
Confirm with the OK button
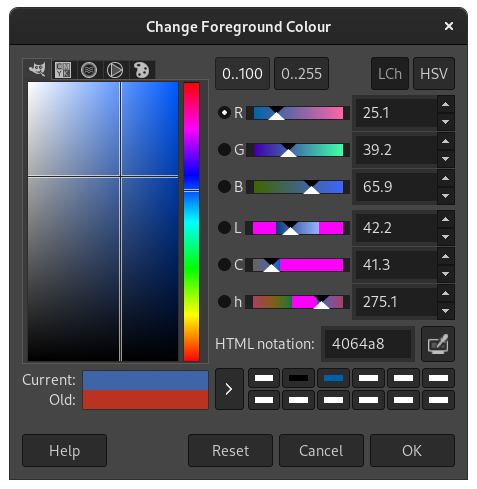(412, 451)
